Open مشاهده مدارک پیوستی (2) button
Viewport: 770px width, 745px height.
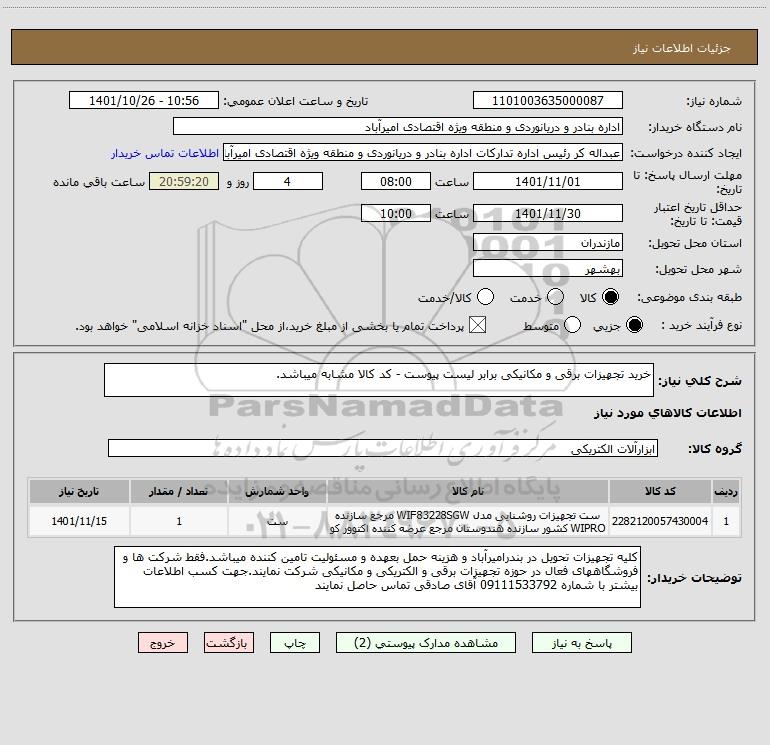(426, 643)
